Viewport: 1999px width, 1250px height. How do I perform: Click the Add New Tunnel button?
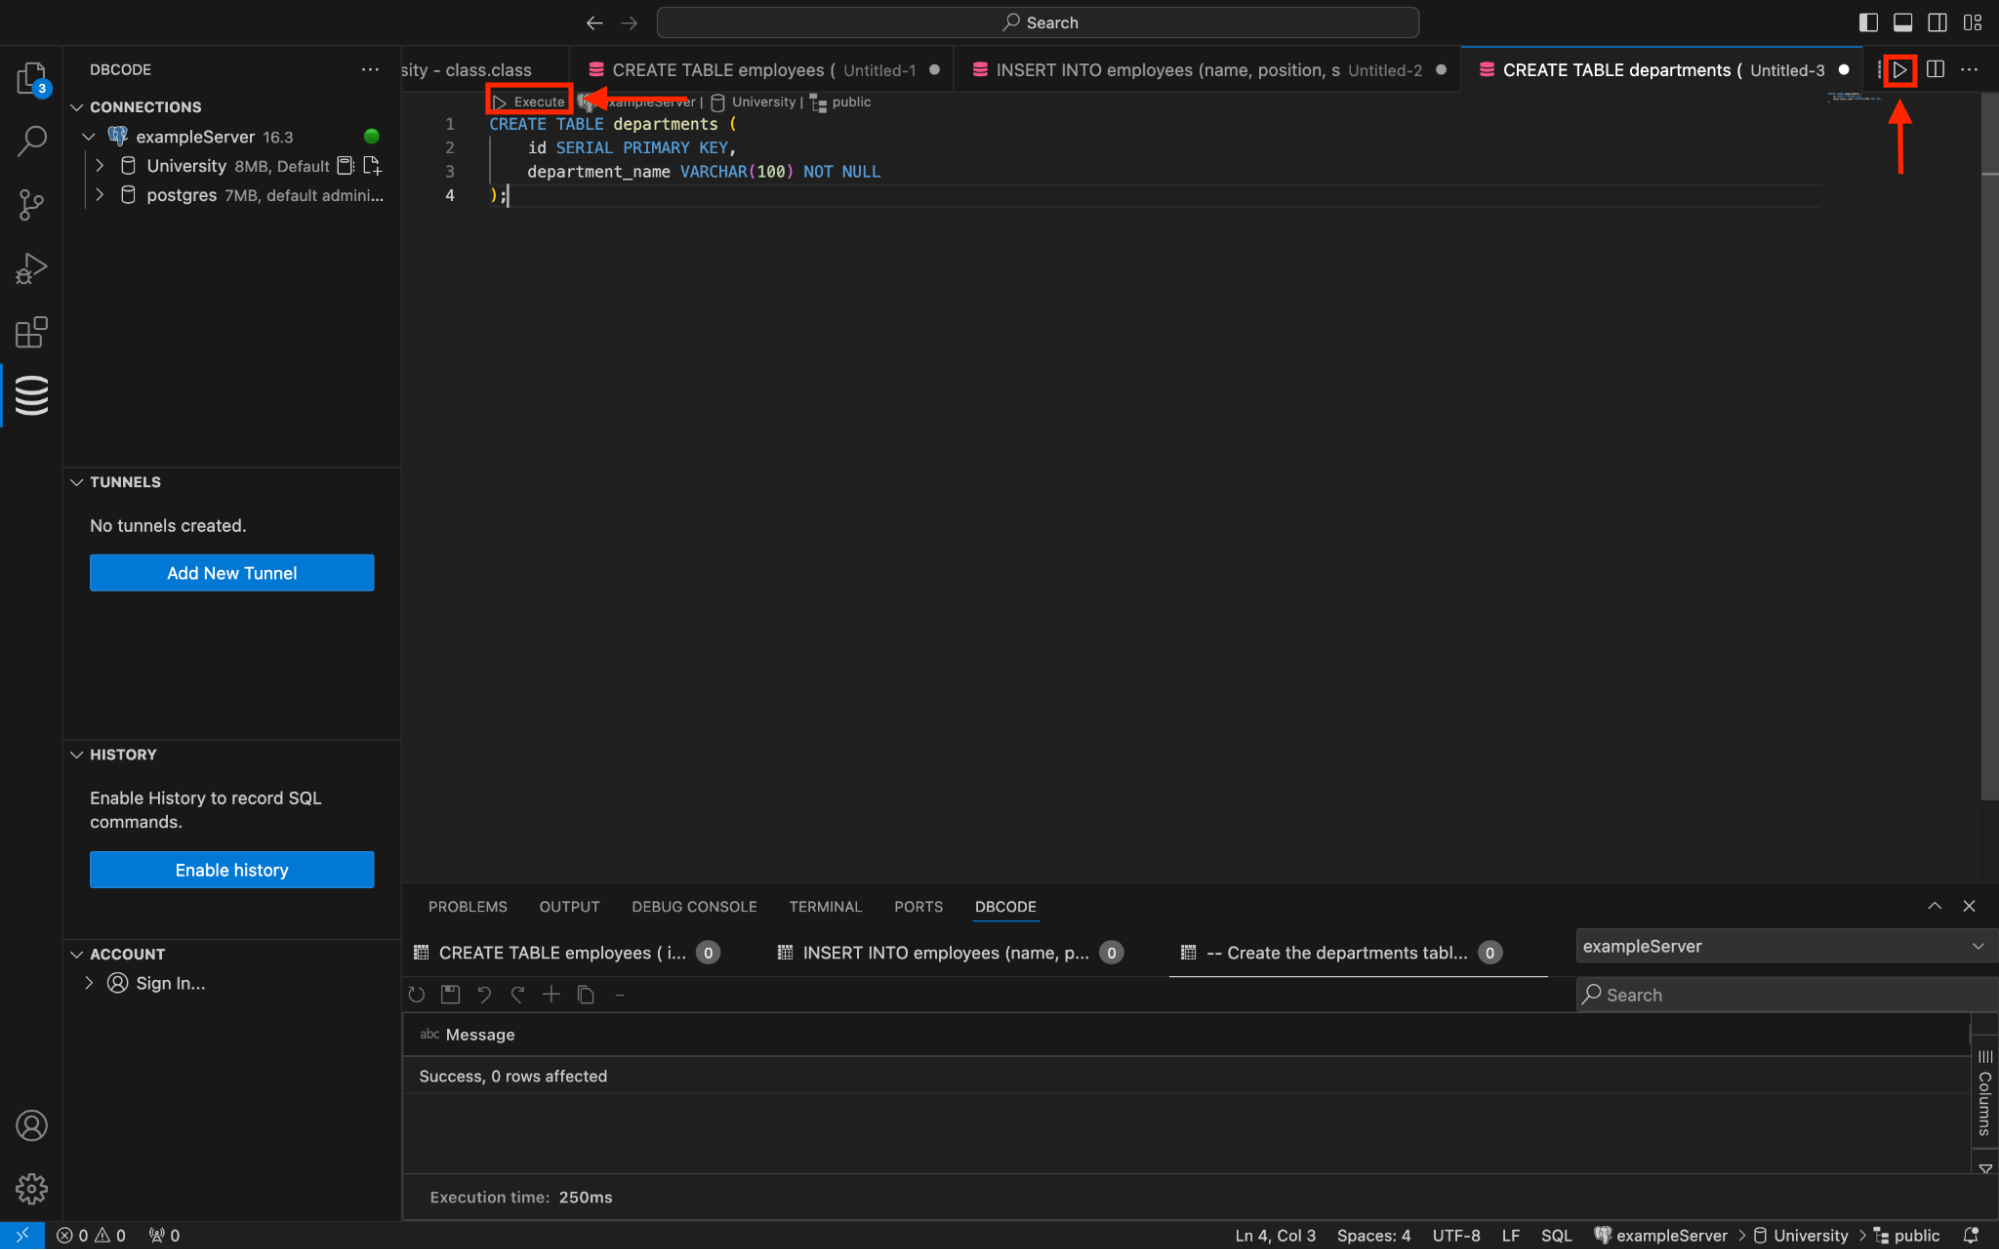(x=231, y=572)
